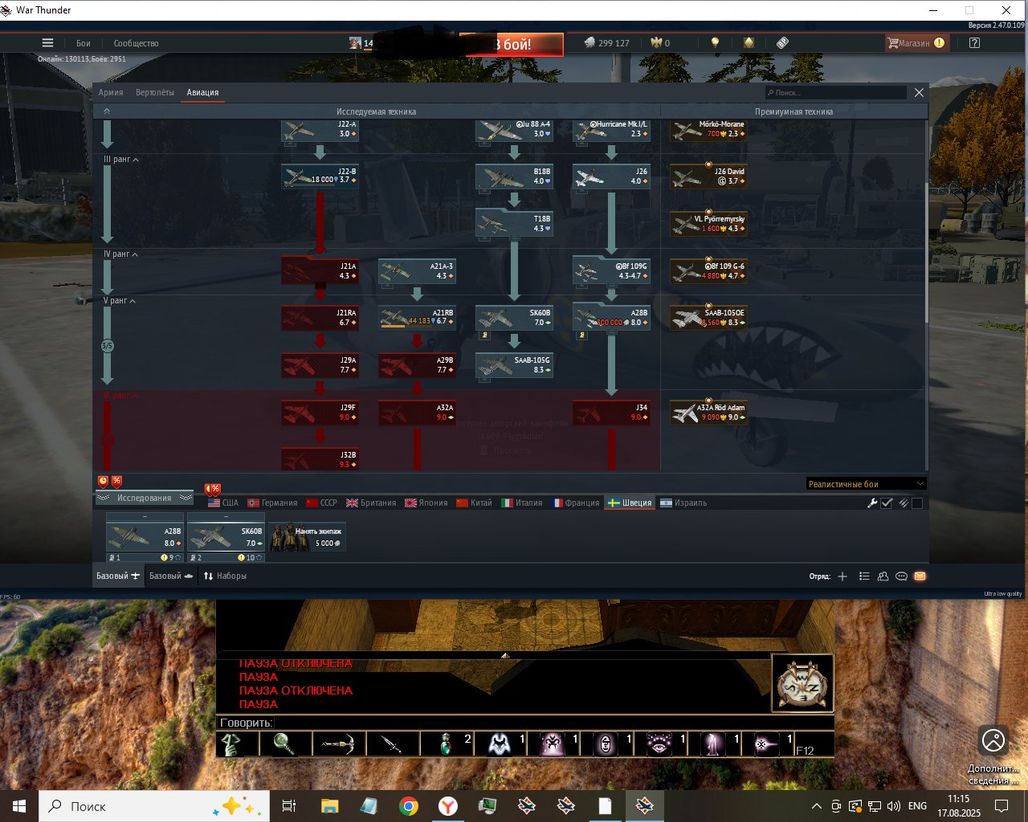Select the A28B crew slot card
This screenshot has width=1028, height=822.
(x=144, y=538)
